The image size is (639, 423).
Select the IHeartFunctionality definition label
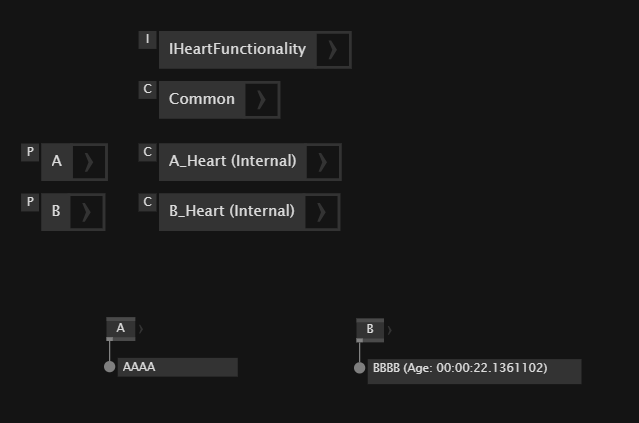pyautogui.click(x=237, y=49)
